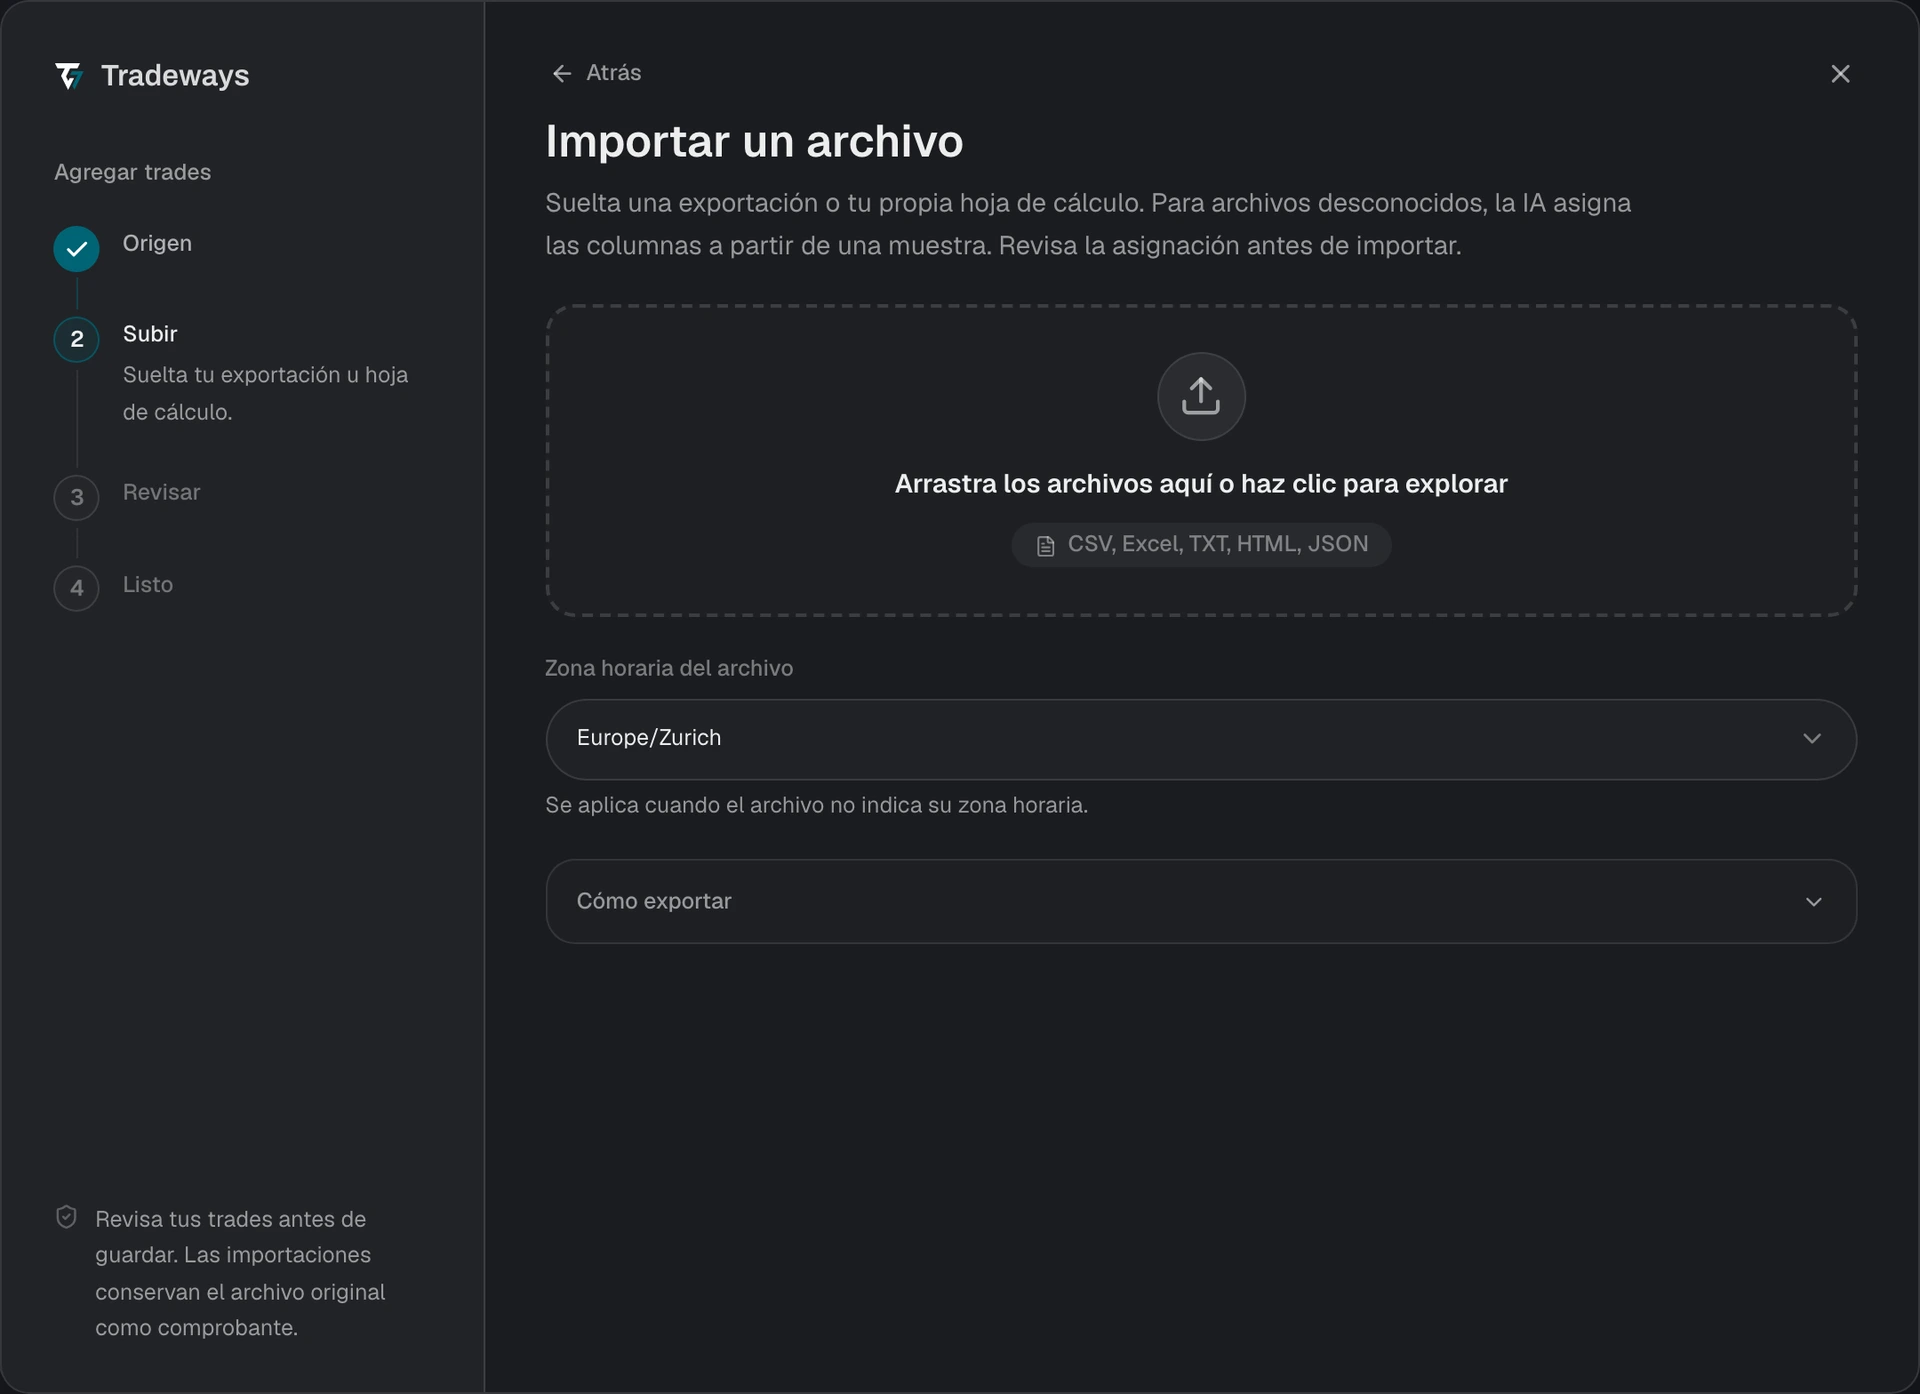Select the Origen step label
Viewport: 1920px width, 1394px height.
click(157, 243)
